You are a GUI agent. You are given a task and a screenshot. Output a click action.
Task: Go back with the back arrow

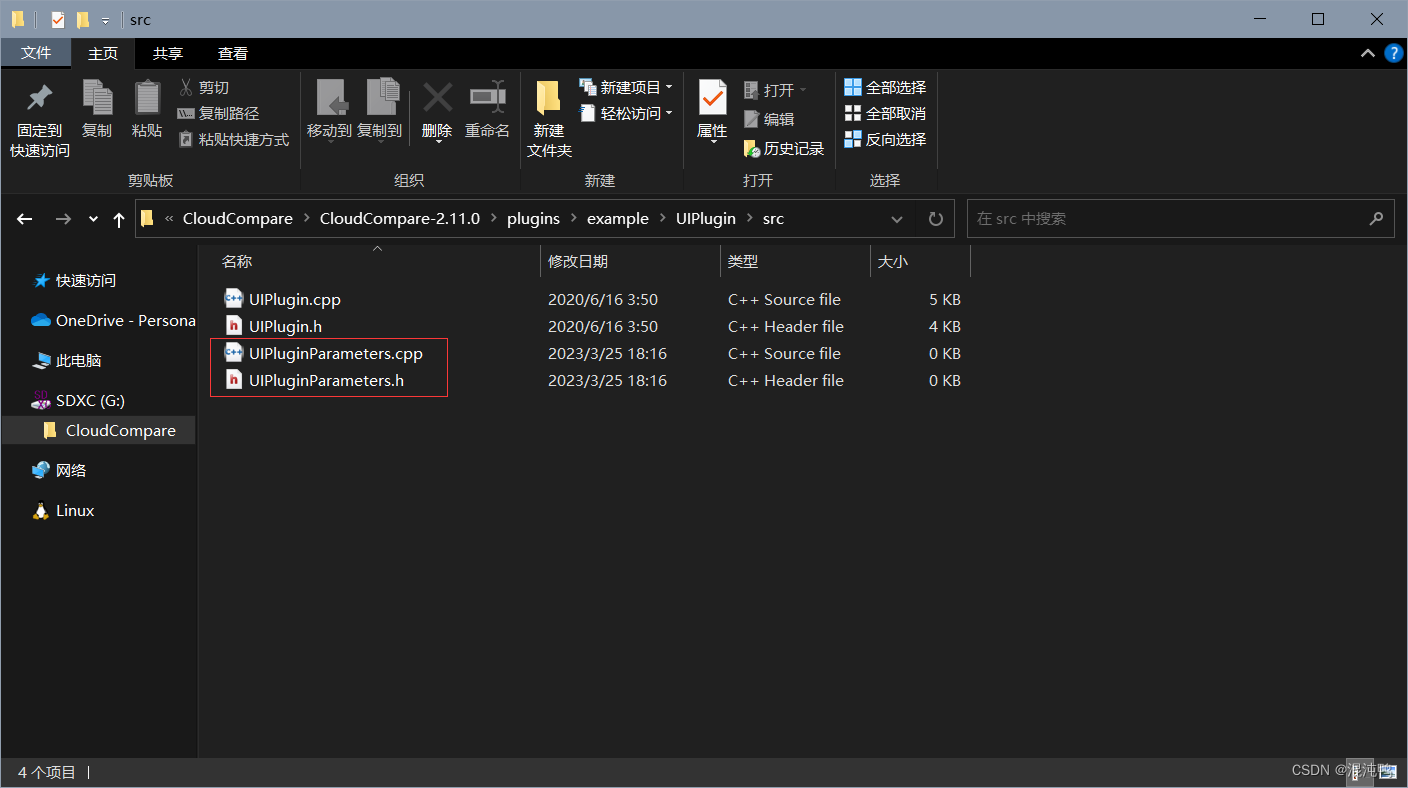[25, 219]
